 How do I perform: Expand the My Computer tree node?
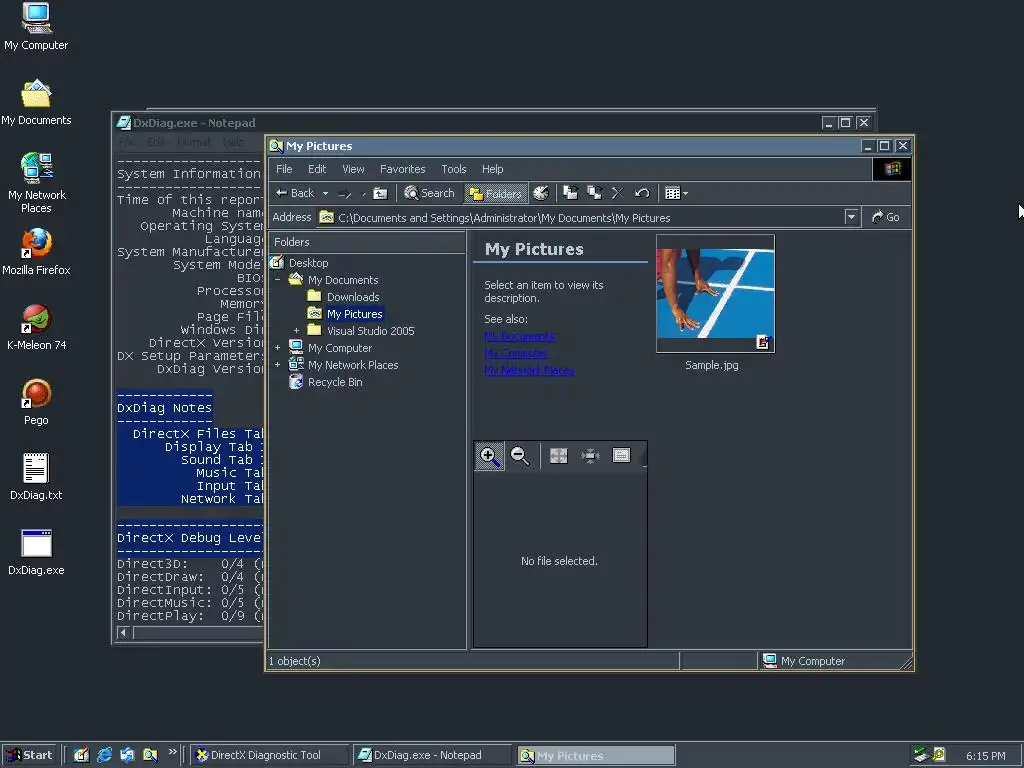(278, 348)
